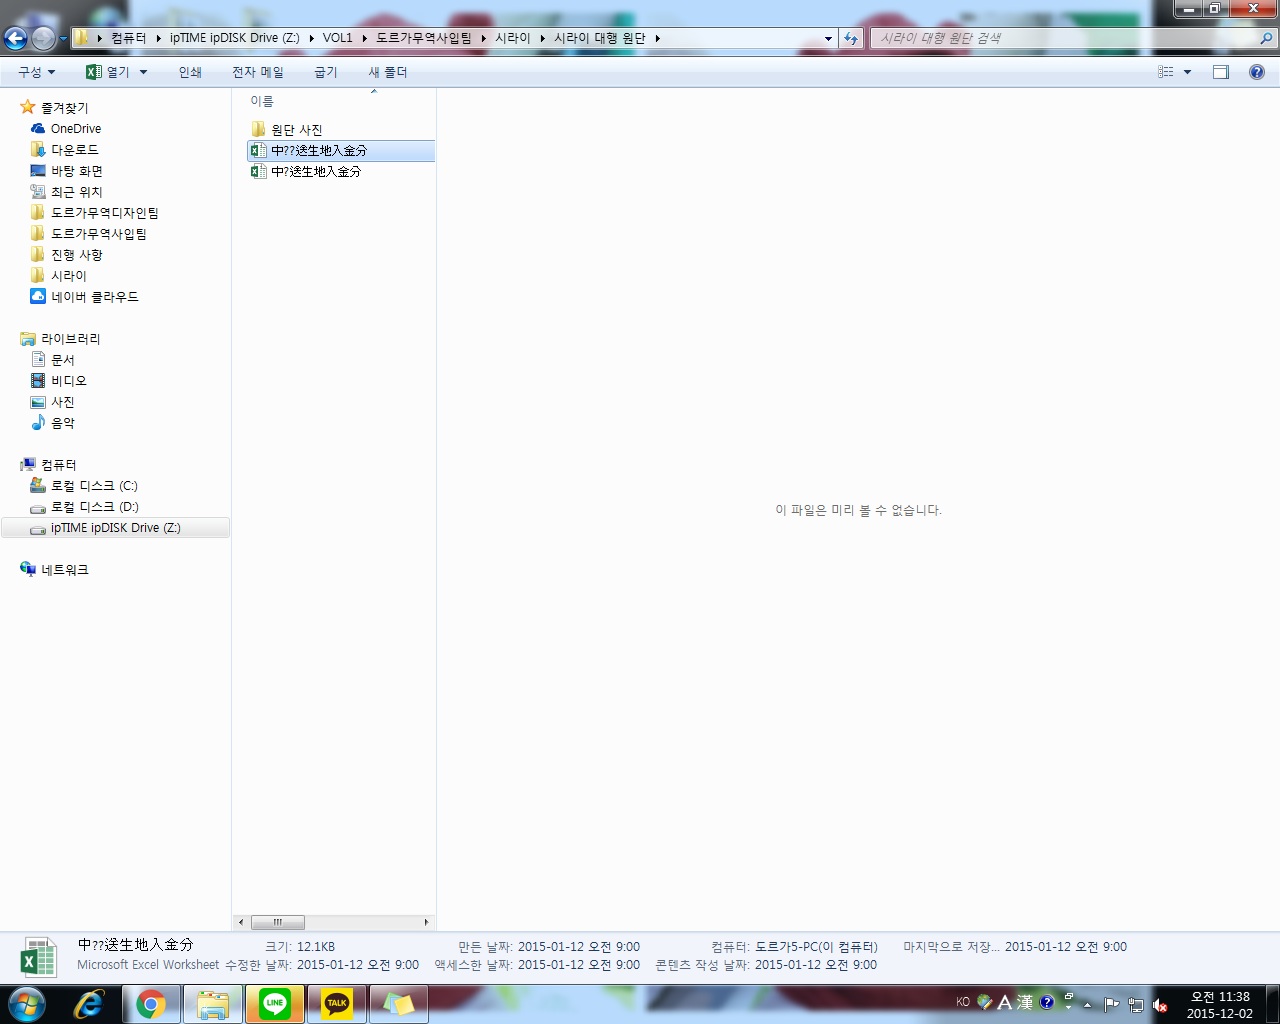The height and width of the screenshot is (1024, 1280).
Task: Navigate to 도르가무역사입팀 in the breadcrumb
Action: point(424,38)
